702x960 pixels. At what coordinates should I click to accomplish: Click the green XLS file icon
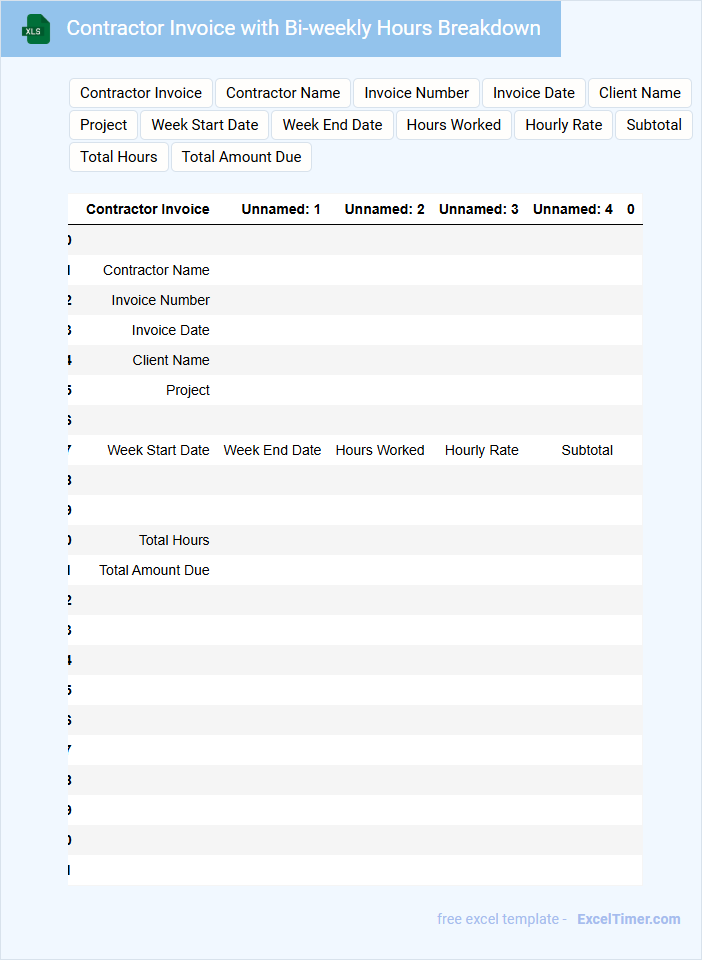36,29
